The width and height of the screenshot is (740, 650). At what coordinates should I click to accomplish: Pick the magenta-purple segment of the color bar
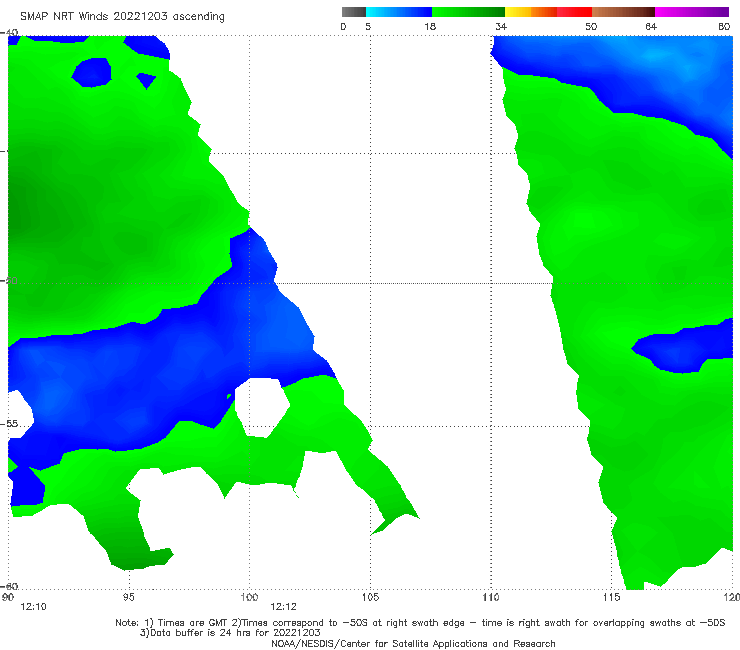point(692,12)
